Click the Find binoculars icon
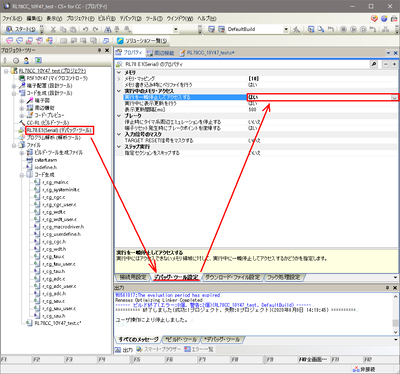Screen dimensions: 400x374 click(107, 30)
